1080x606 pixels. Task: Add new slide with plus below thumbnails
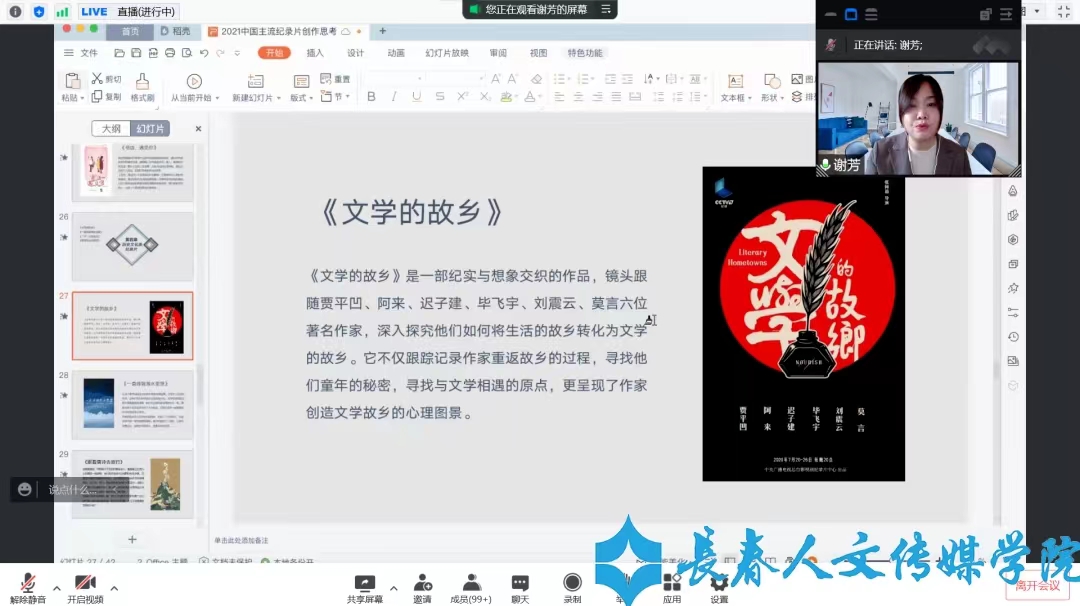click(132, 540)
